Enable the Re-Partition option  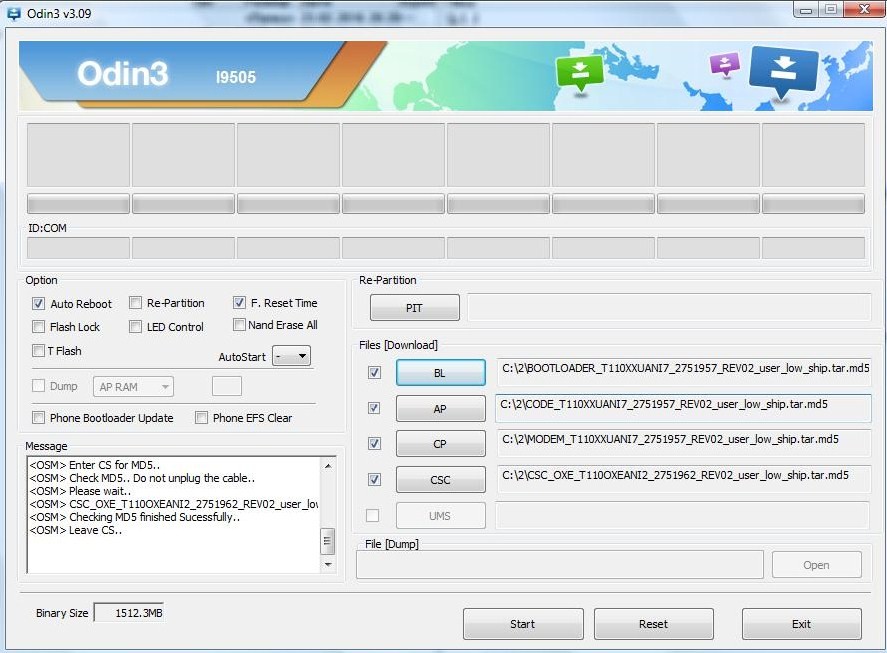135,303
